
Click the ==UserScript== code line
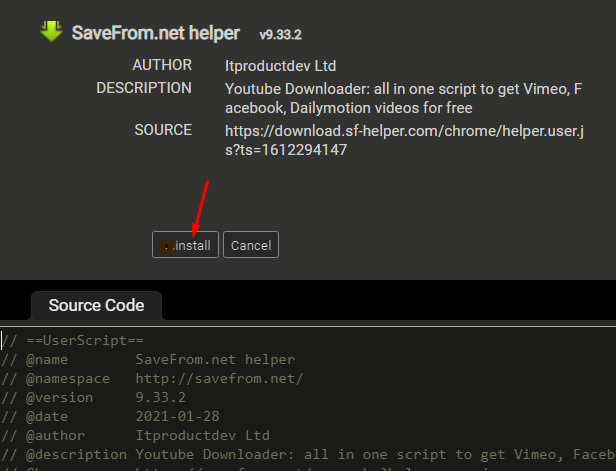click(73, 340)
